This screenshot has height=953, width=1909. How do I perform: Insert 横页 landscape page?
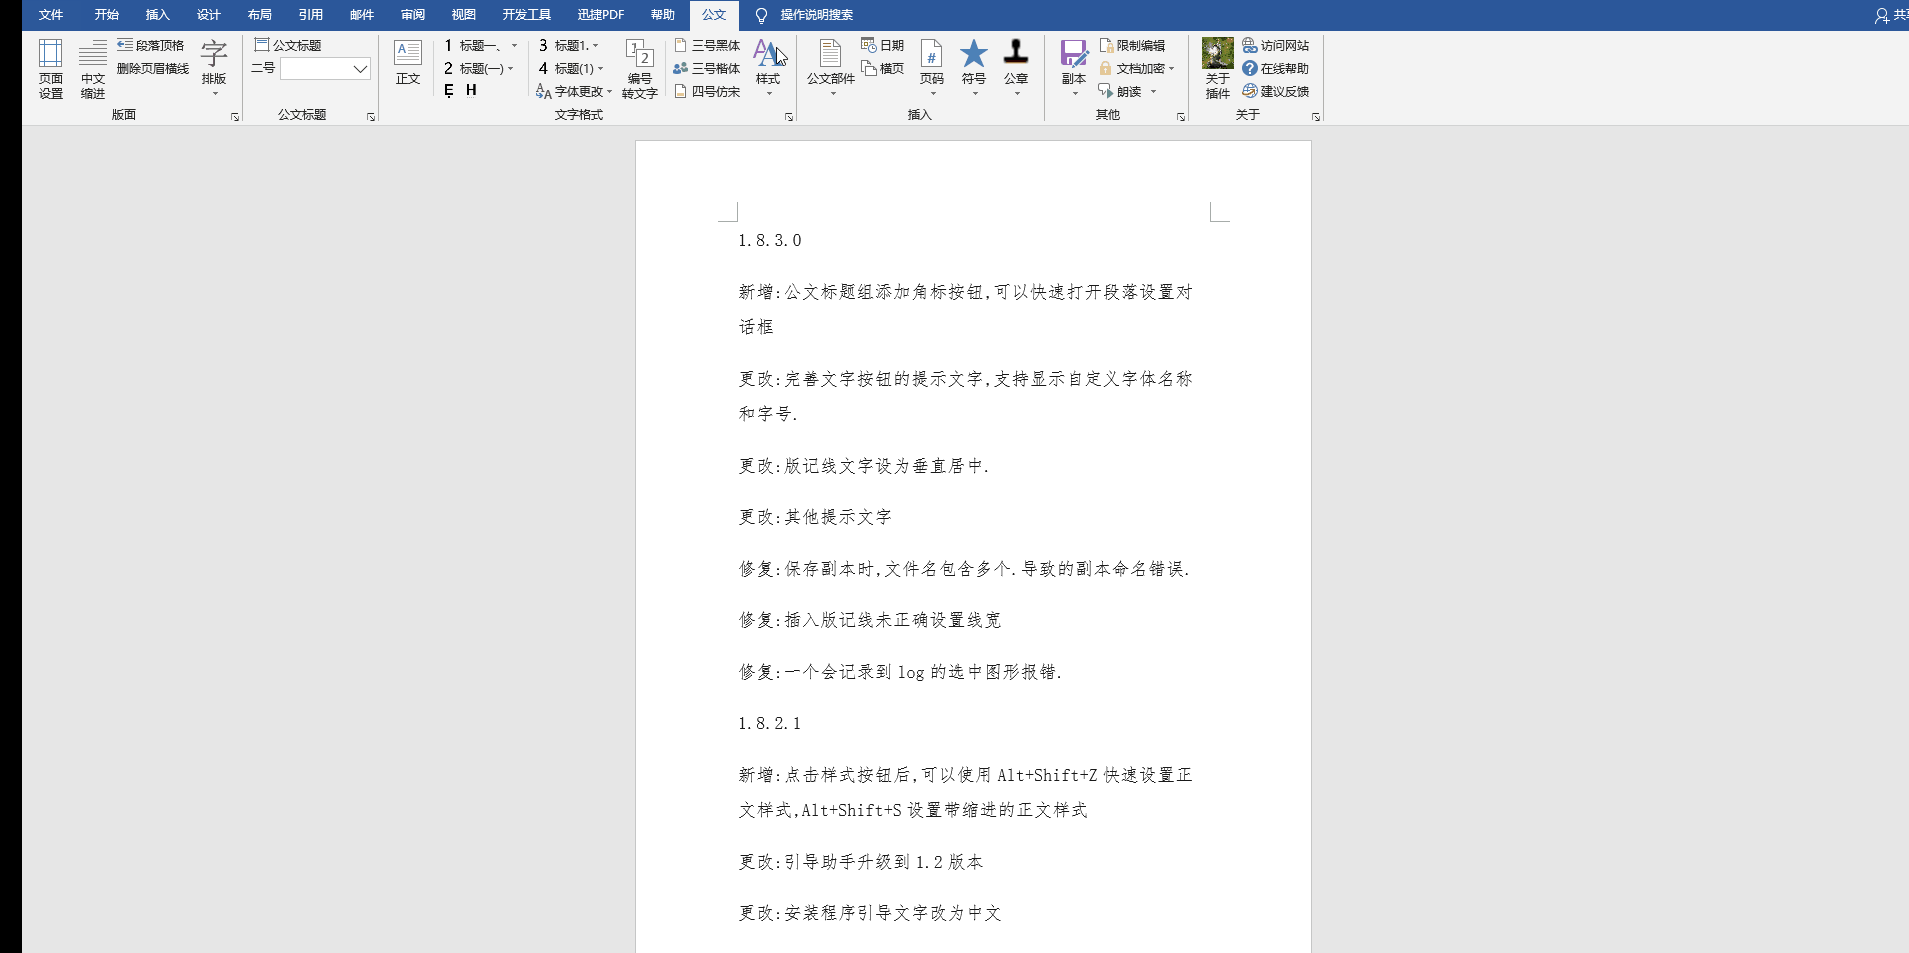pyautogui.click(x=882, y=68)
